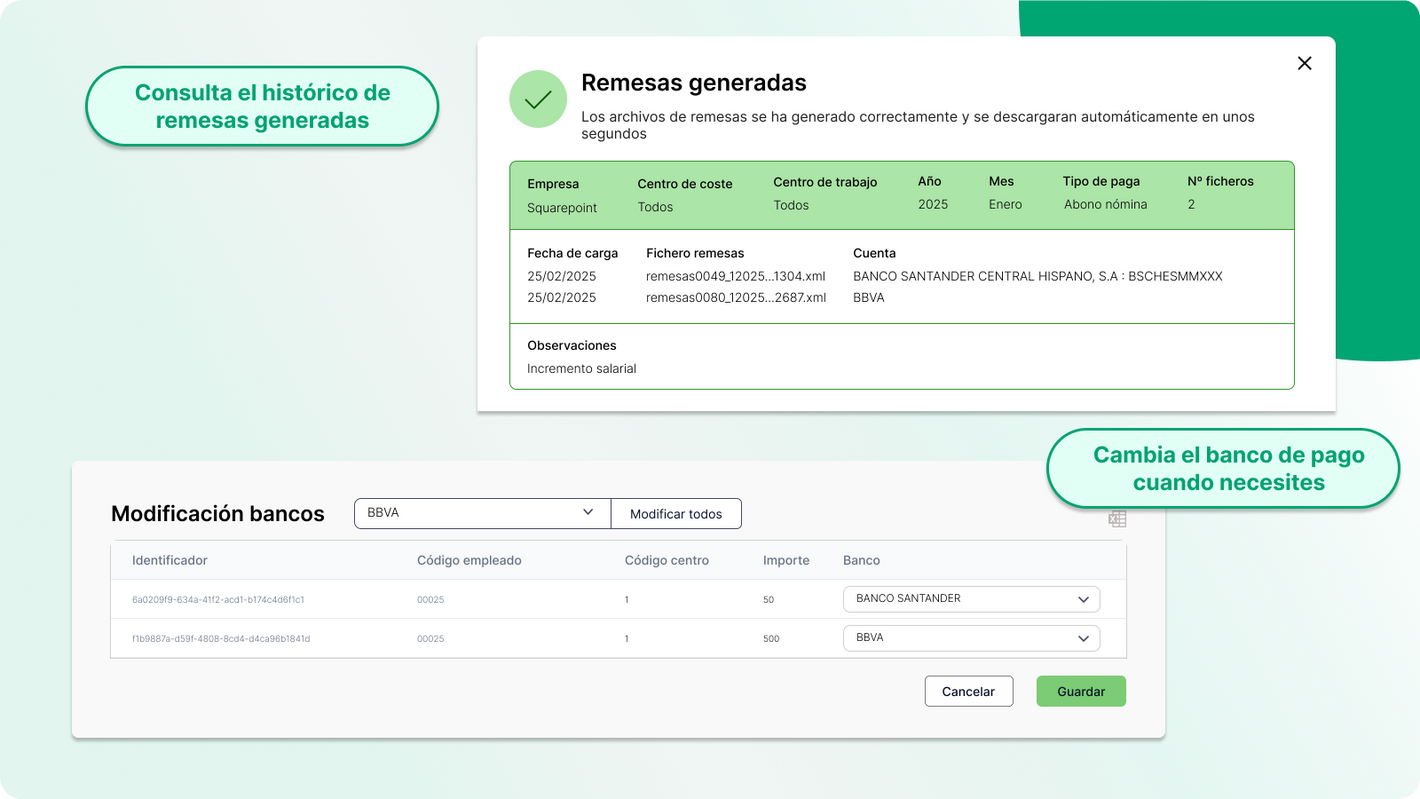Click the 'Cambia el banco de pago' badge

tap(1228, 468)
